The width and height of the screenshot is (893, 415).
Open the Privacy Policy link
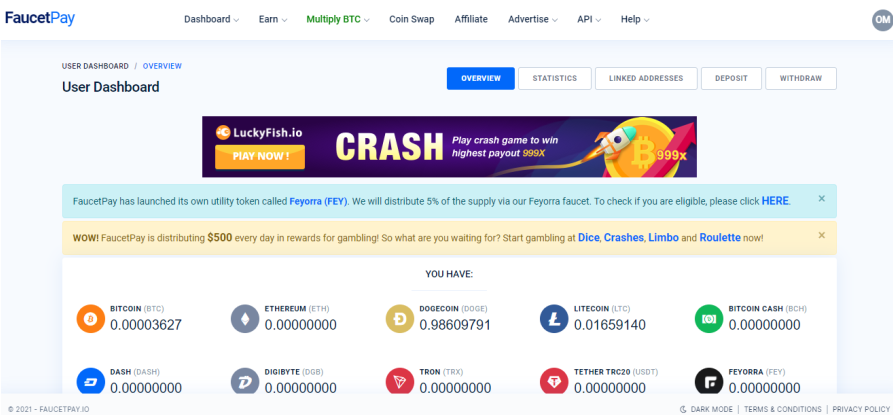[x=861, y=409]
